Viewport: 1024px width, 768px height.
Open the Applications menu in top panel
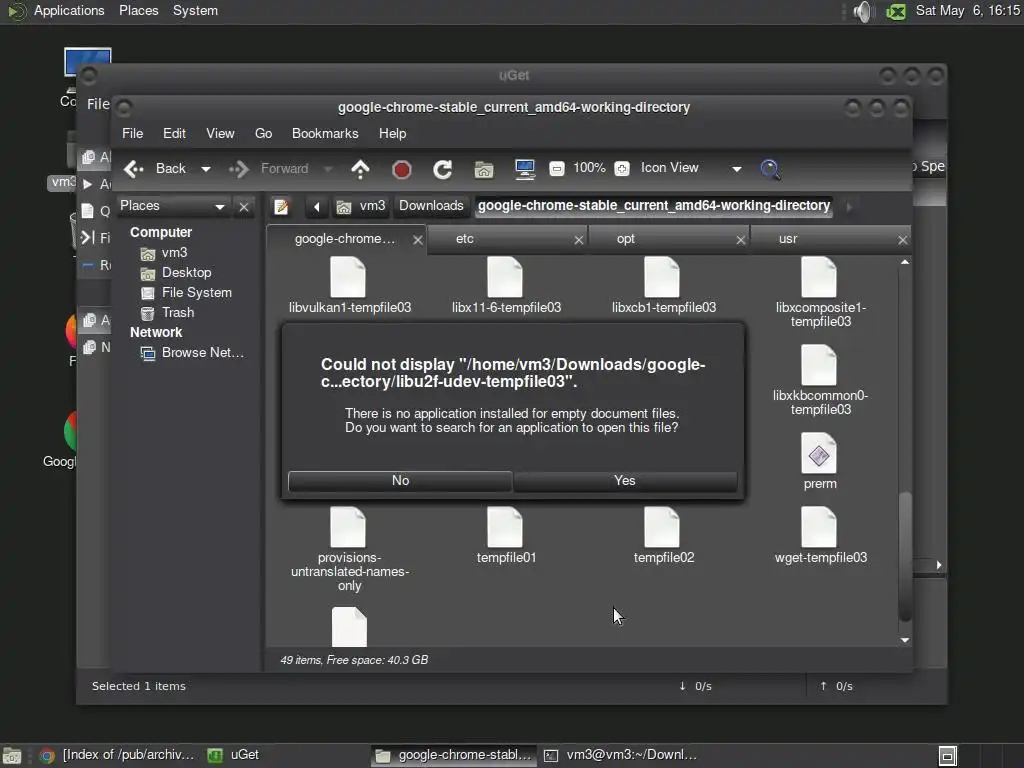[x=69, y=10]
